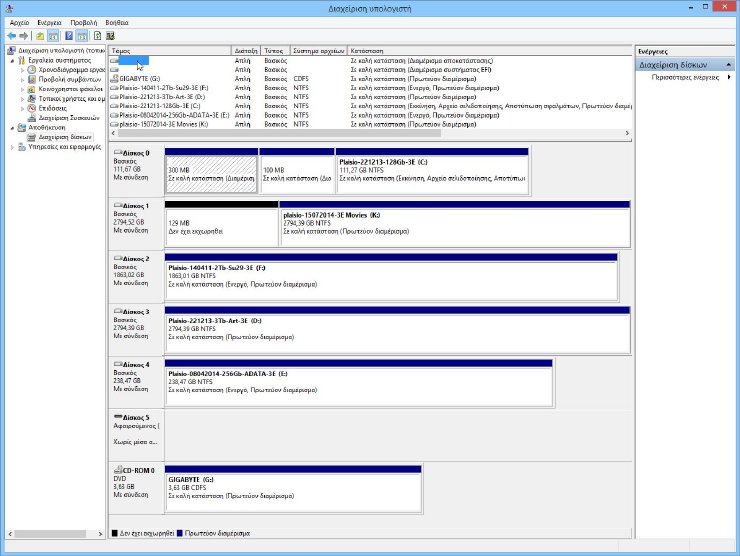740x556 pixels.
Task: Open the Ενέργεια menu
Action: click(50, 23)
